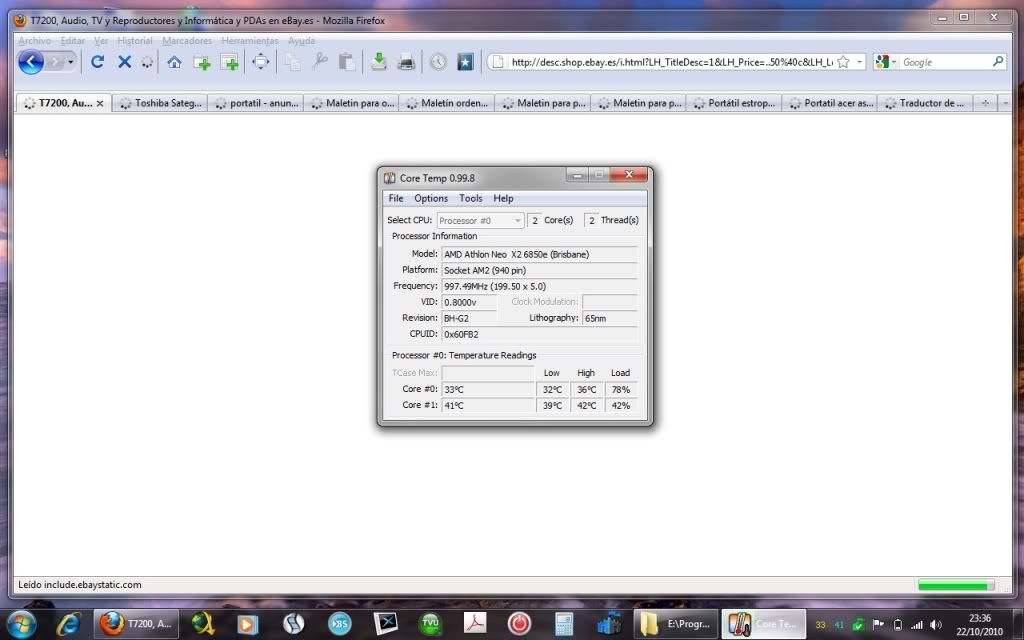Open Core Temp Help menu
The image size is (1024, 640).
coord(503,198)
